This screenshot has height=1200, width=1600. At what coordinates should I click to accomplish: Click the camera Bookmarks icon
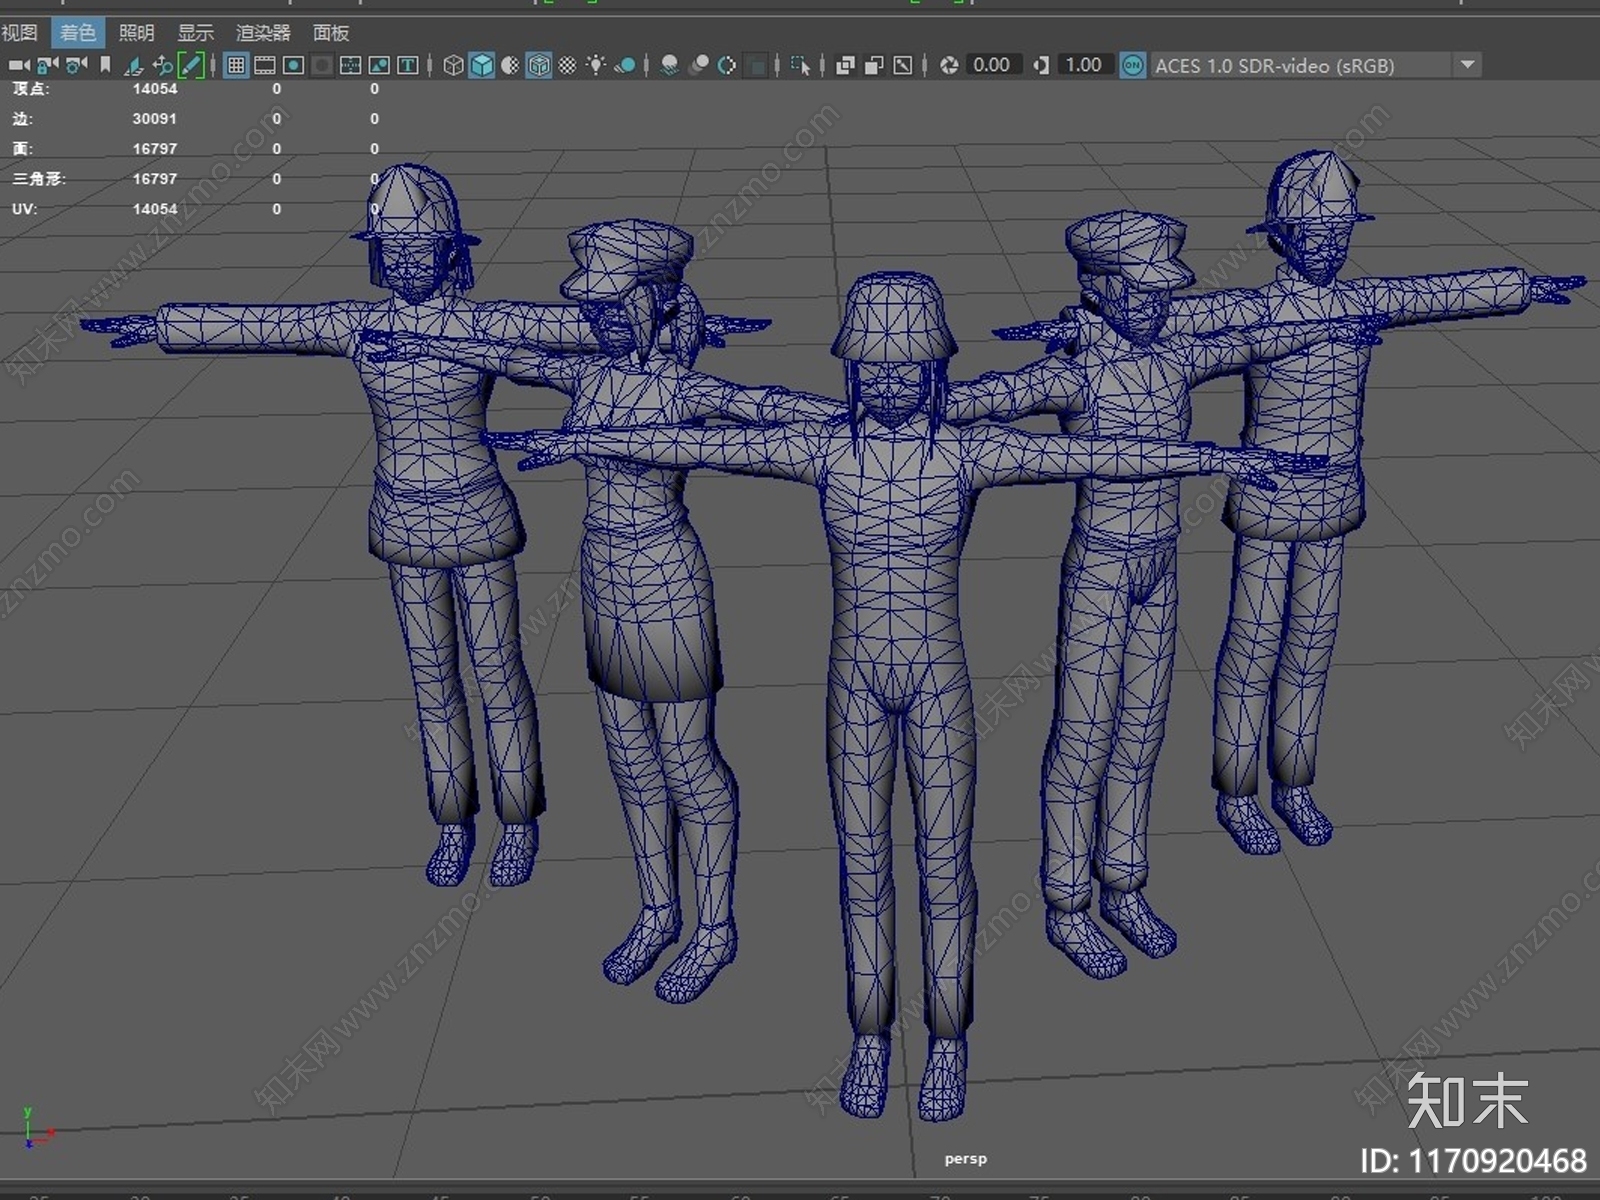tap(105, 65)
